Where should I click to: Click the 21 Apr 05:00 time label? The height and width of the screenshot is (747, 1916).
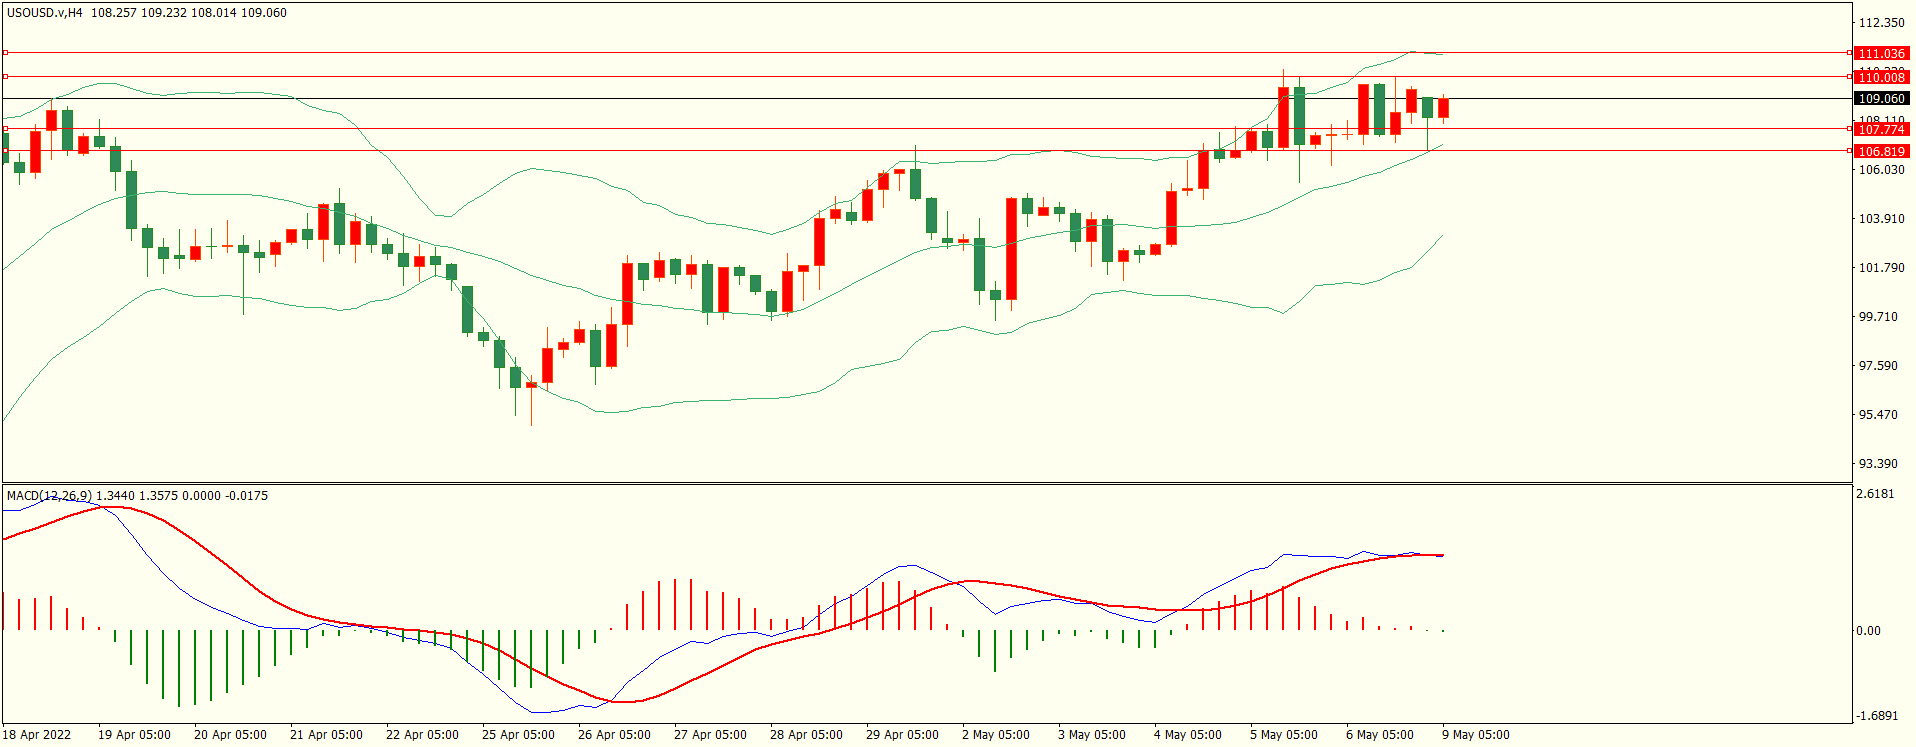coord(326,735)
